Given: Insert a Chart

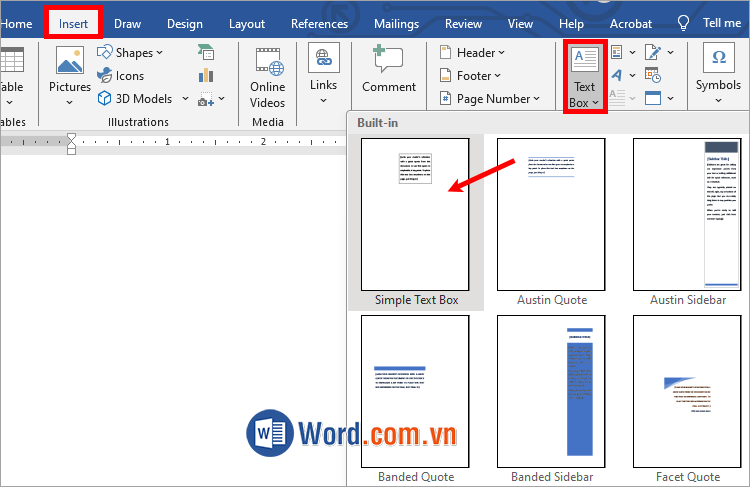Looking at the screenshot, I should point(206,75).
